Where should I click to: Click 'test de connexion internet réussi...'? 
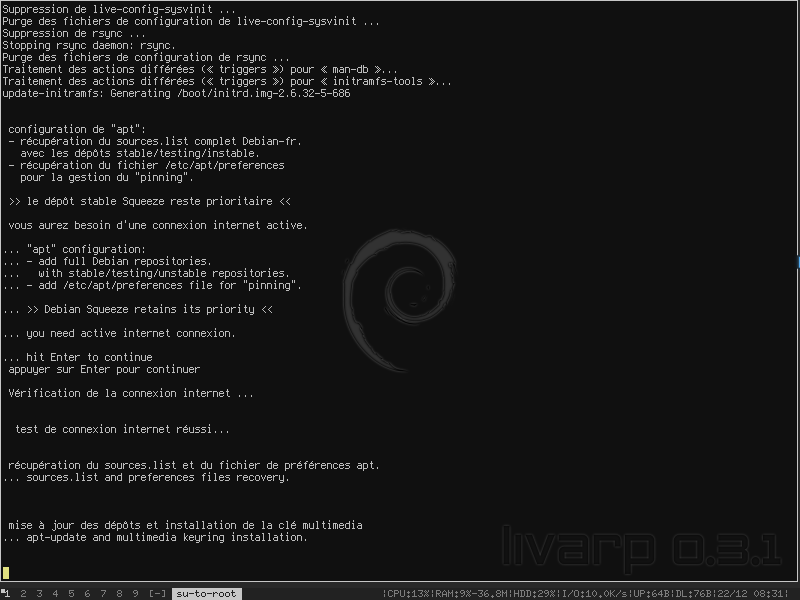[122, 429]
